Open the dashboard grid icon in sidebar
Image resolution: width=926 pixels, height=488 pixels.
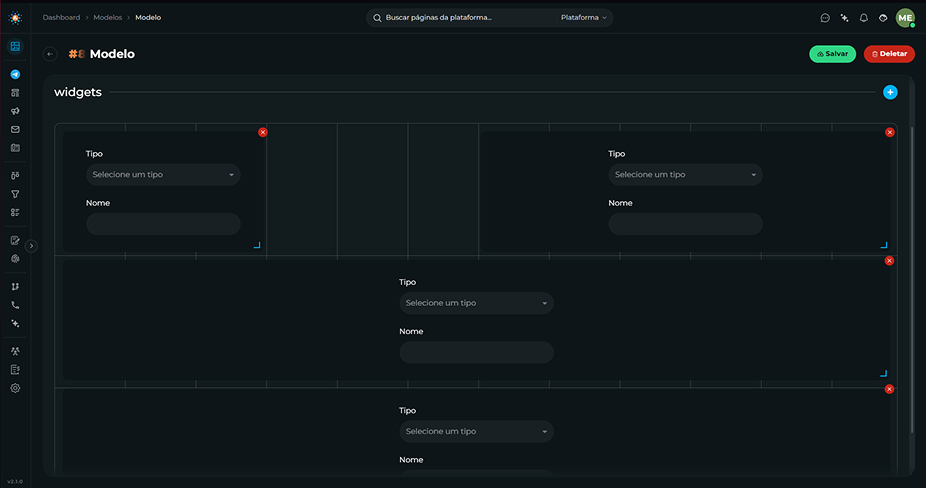coord(15,46)
